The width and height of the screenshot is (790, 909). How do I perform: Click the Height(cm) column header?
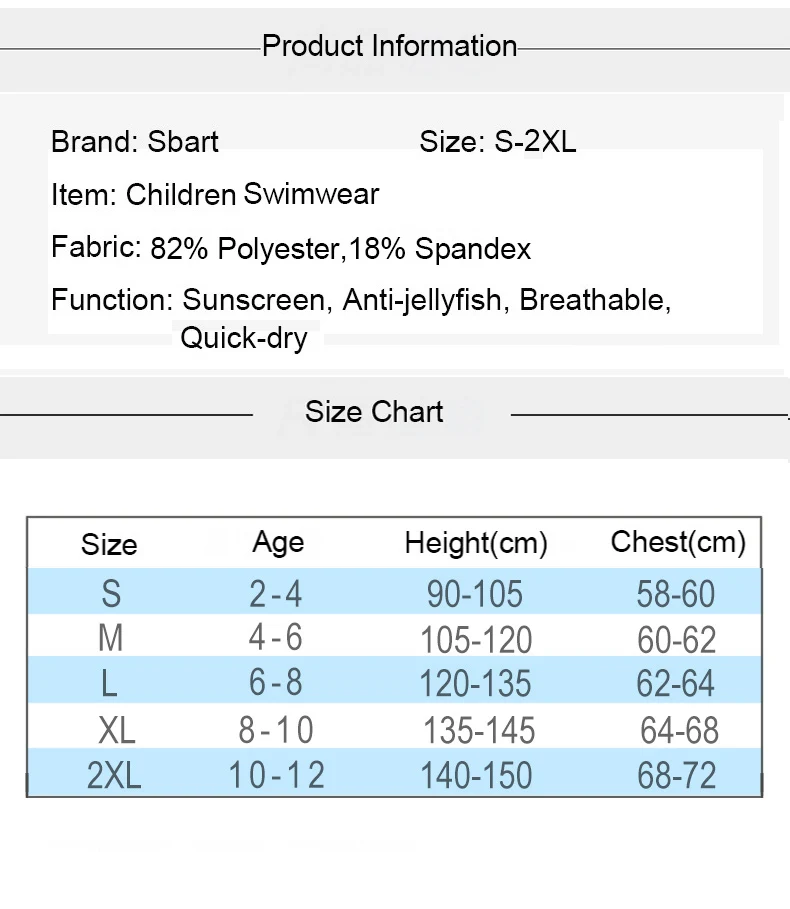(476, 543)
